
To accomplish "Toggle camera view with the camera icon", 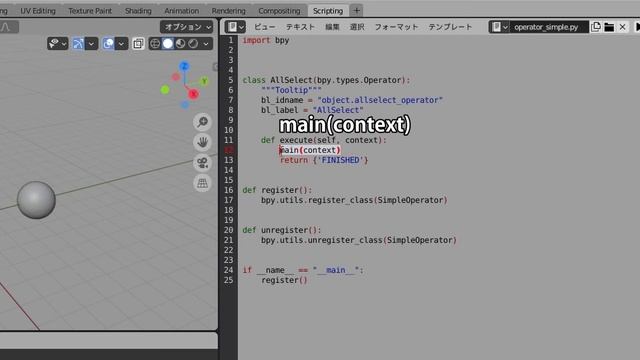I will [x=202, y=162].
